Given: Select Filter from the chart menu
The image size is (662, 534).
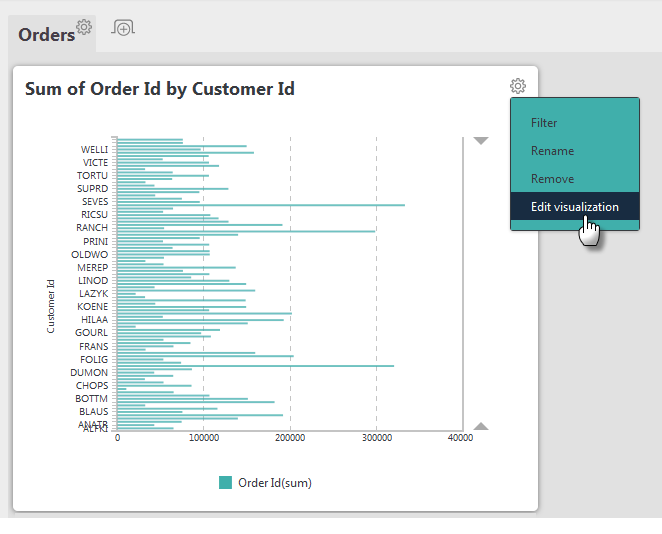Looking at the screenshot, I should coord(544,123).
